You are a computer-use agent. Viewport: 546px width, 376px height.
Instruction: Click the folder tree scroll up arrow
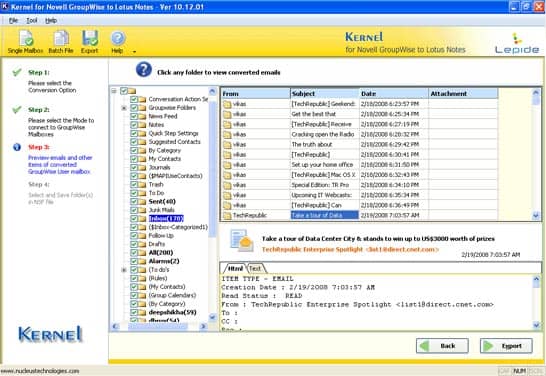[212, 91]
